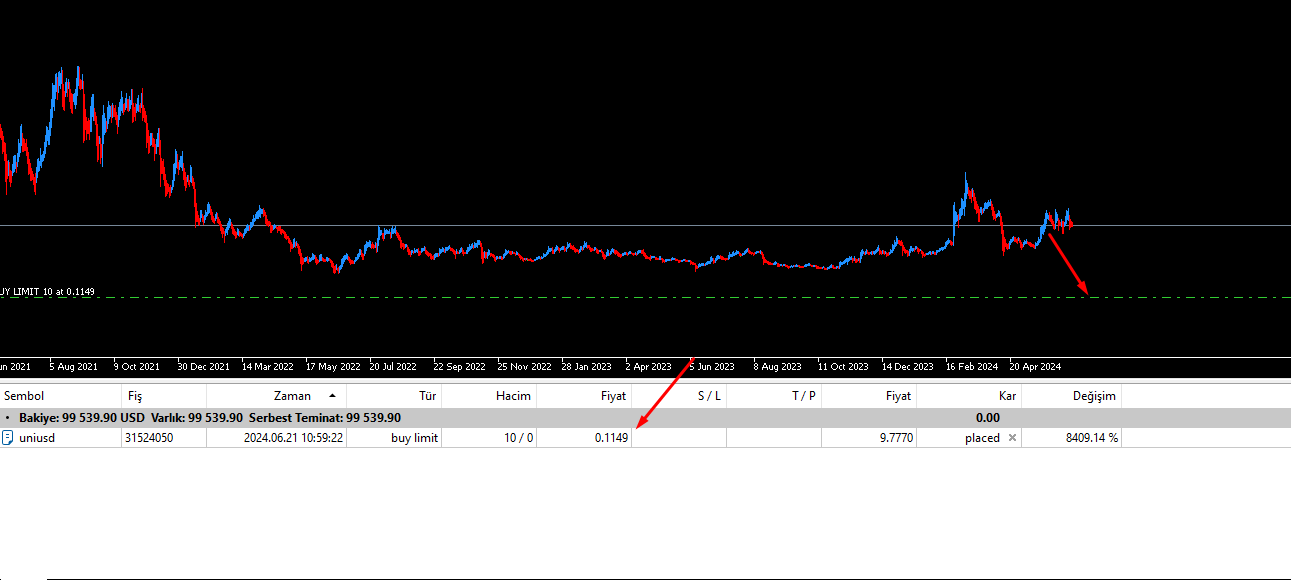Click the 20 Apr 2024 date label
Viewport: 1291px width, 580px height.
pos(1035,366)
